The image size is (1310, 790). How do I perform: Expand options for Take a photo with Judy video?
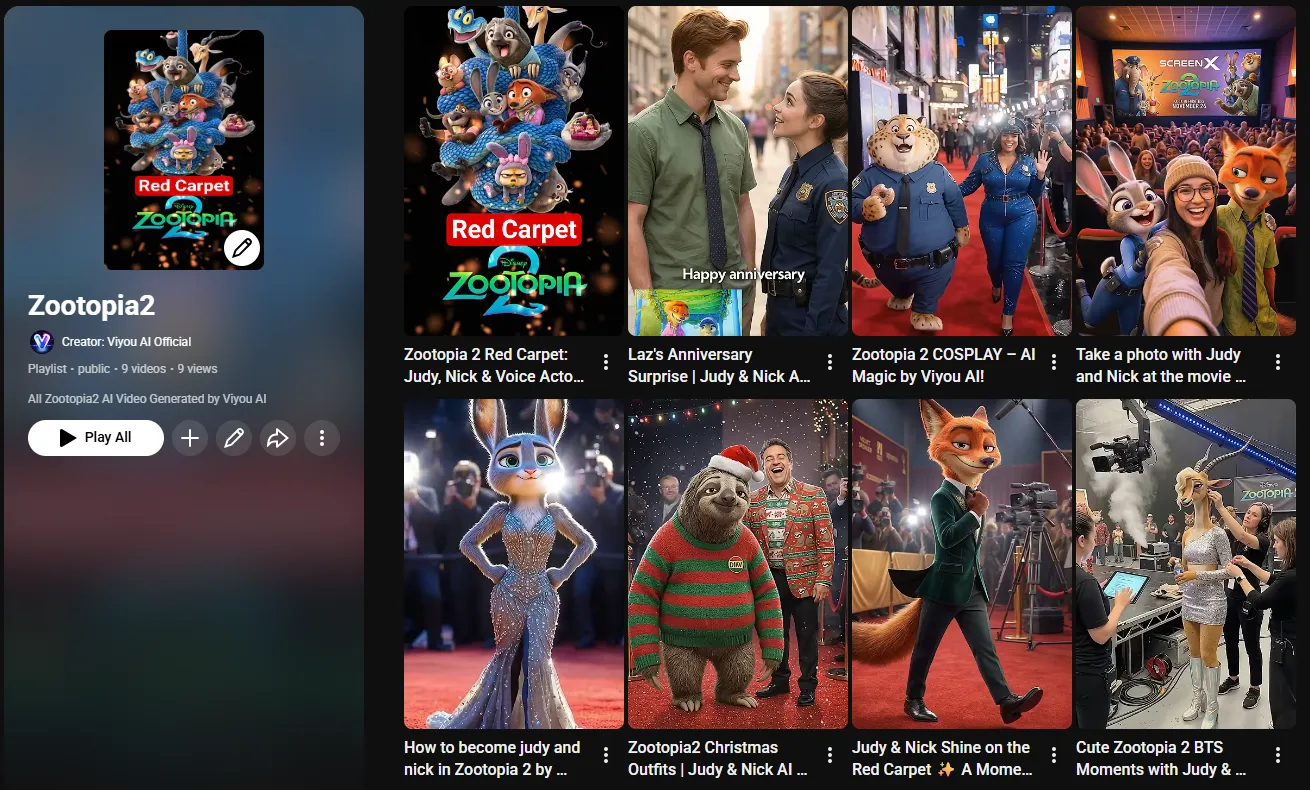point(1277,361)
